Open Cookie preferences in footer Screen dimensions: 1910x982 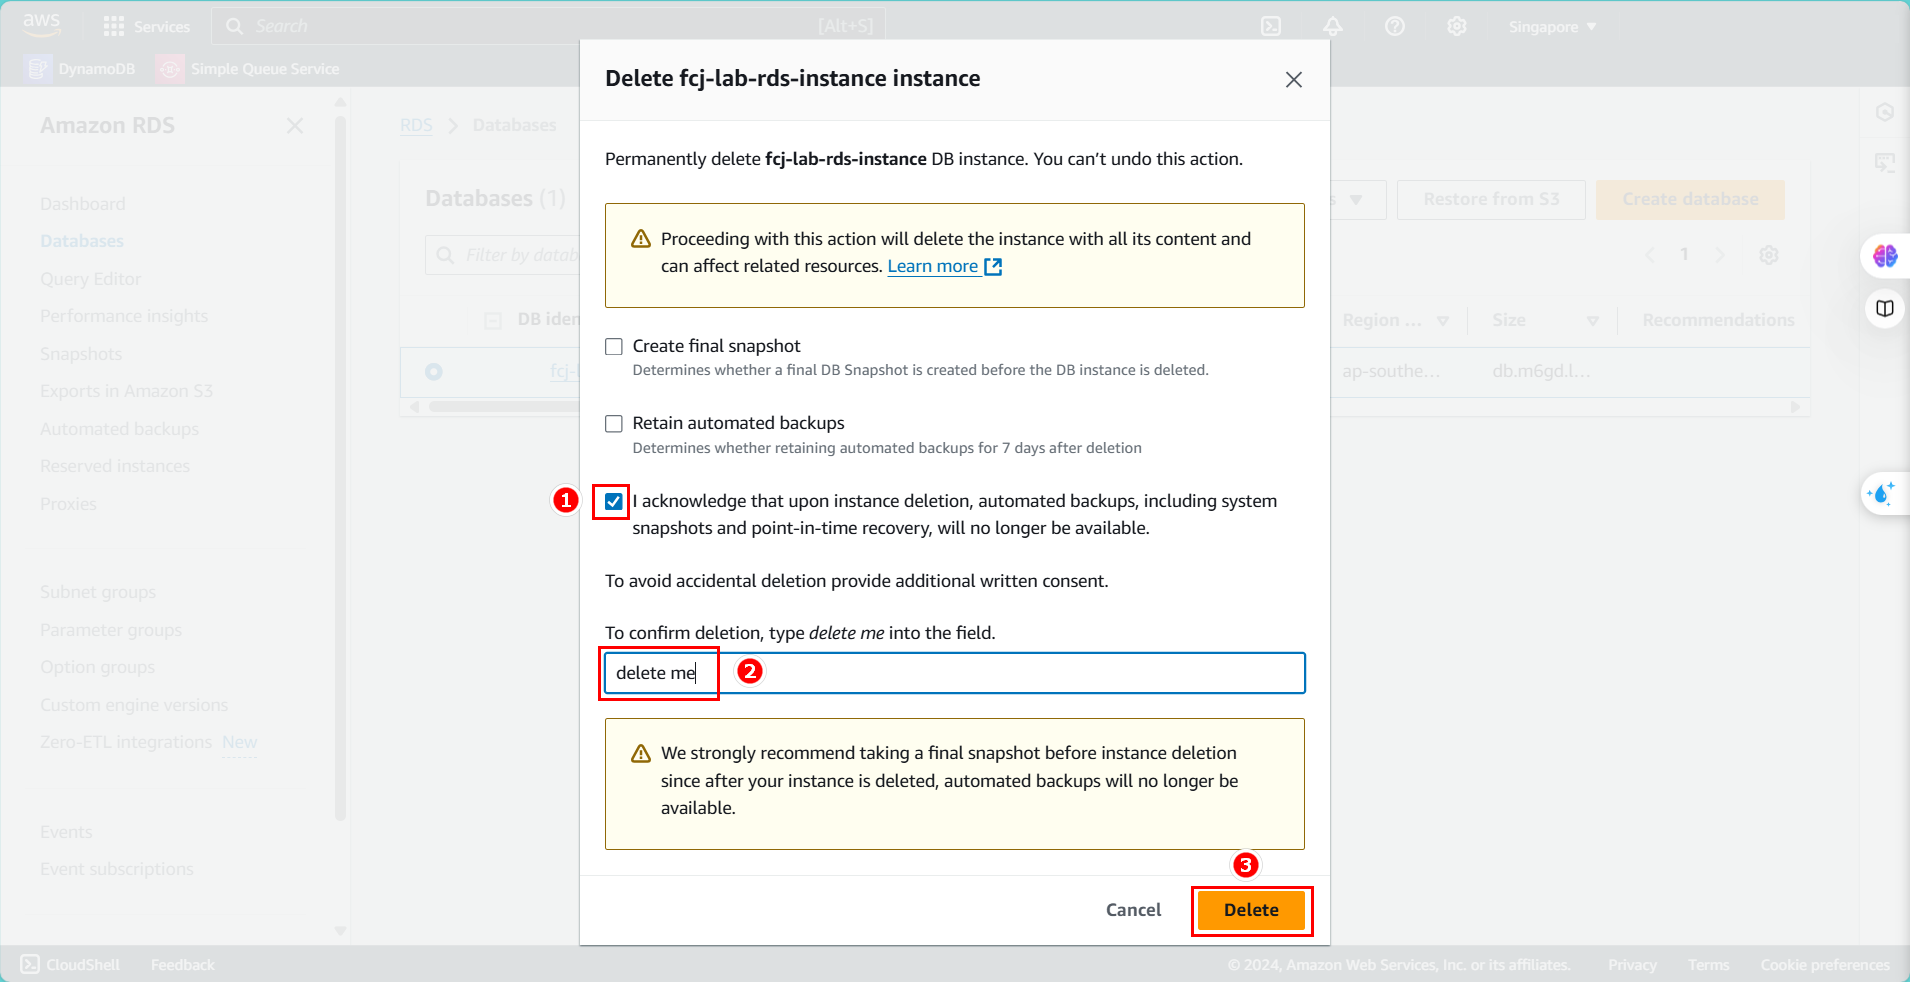tap(1825, 965)
